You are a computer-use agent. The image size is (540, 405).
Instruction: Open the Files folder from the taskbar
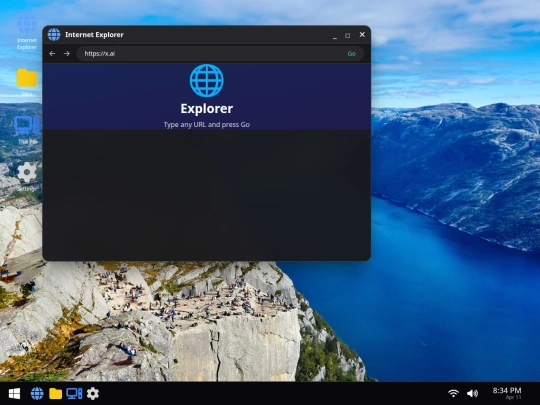point(55,394)
